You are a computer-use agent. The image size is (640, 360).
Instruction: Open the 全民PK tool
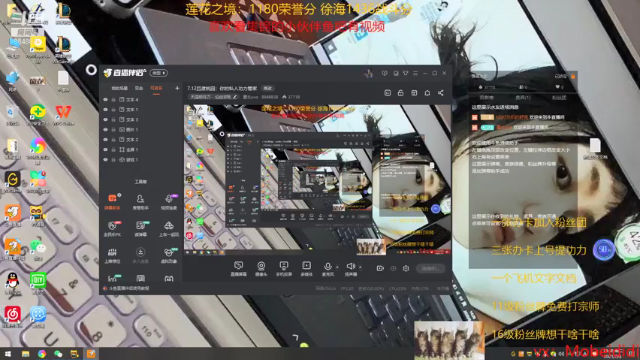[112, 229]
